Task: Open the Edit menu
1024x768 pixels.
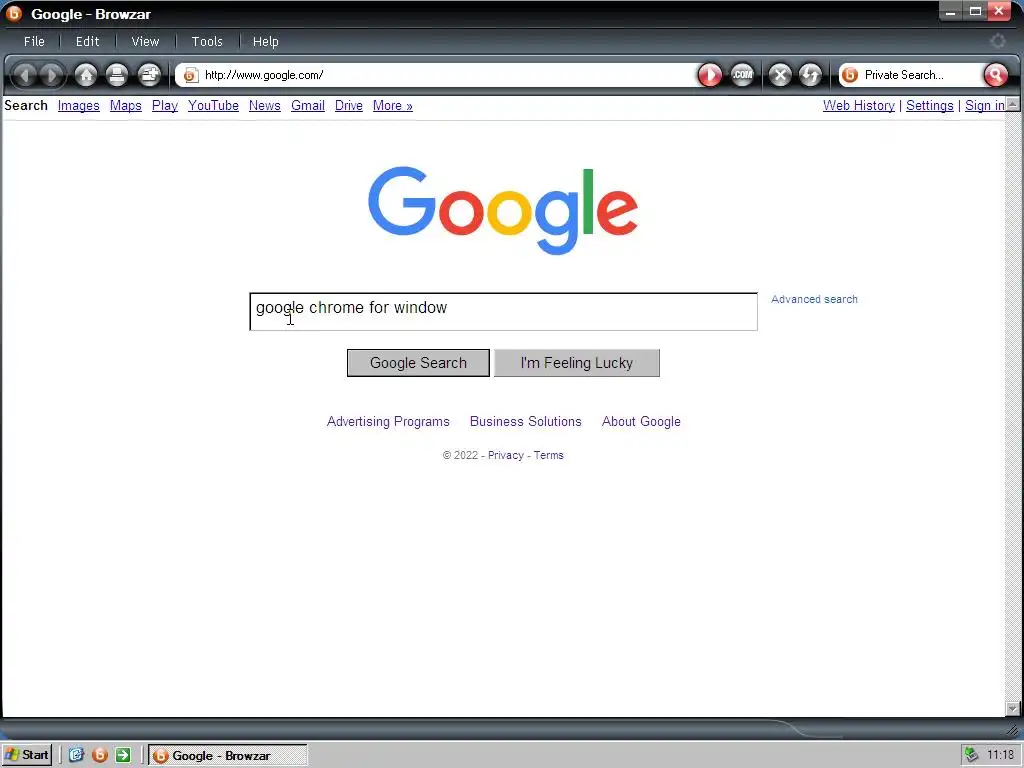Action: point(88,41)
